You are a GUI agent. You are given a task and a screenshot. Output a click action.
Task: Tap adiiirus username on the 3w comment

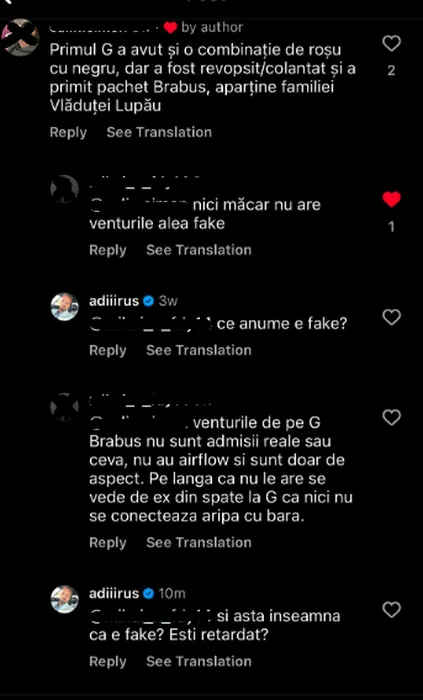(114, 301)
